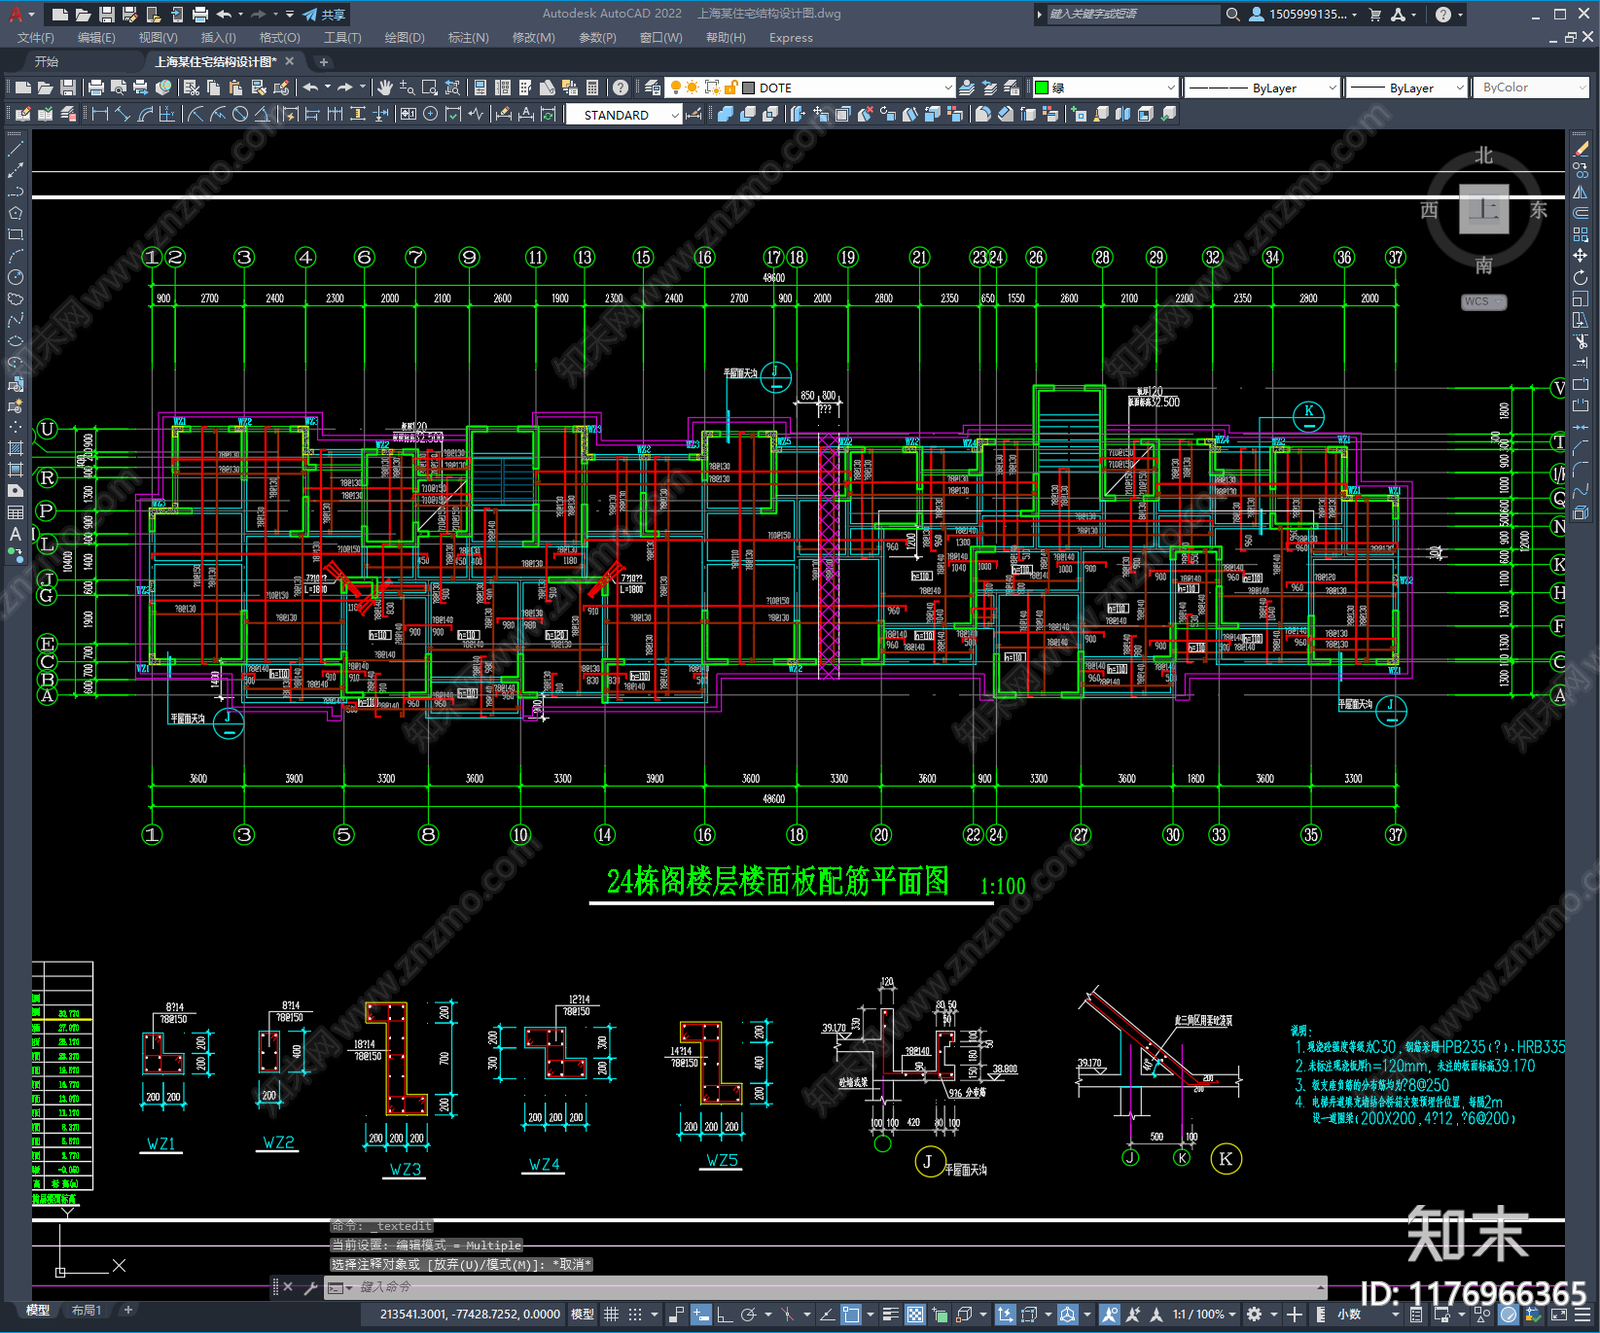
Task: Click the Autodesk App Store cart icon
Action: (1375, 14)
